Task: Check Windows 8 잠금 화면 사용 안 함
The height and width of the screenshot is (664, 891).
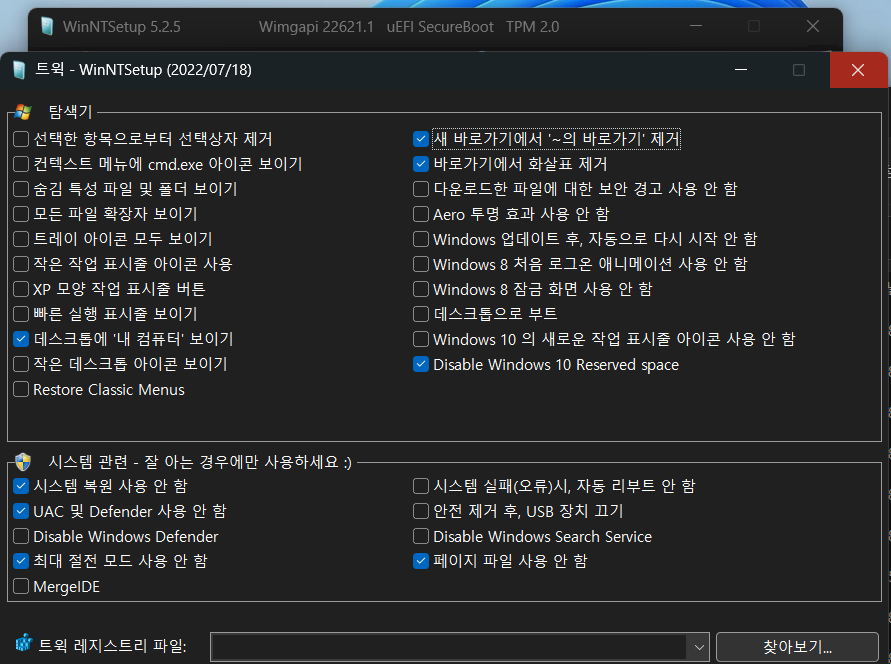Action: click(421, 289)
